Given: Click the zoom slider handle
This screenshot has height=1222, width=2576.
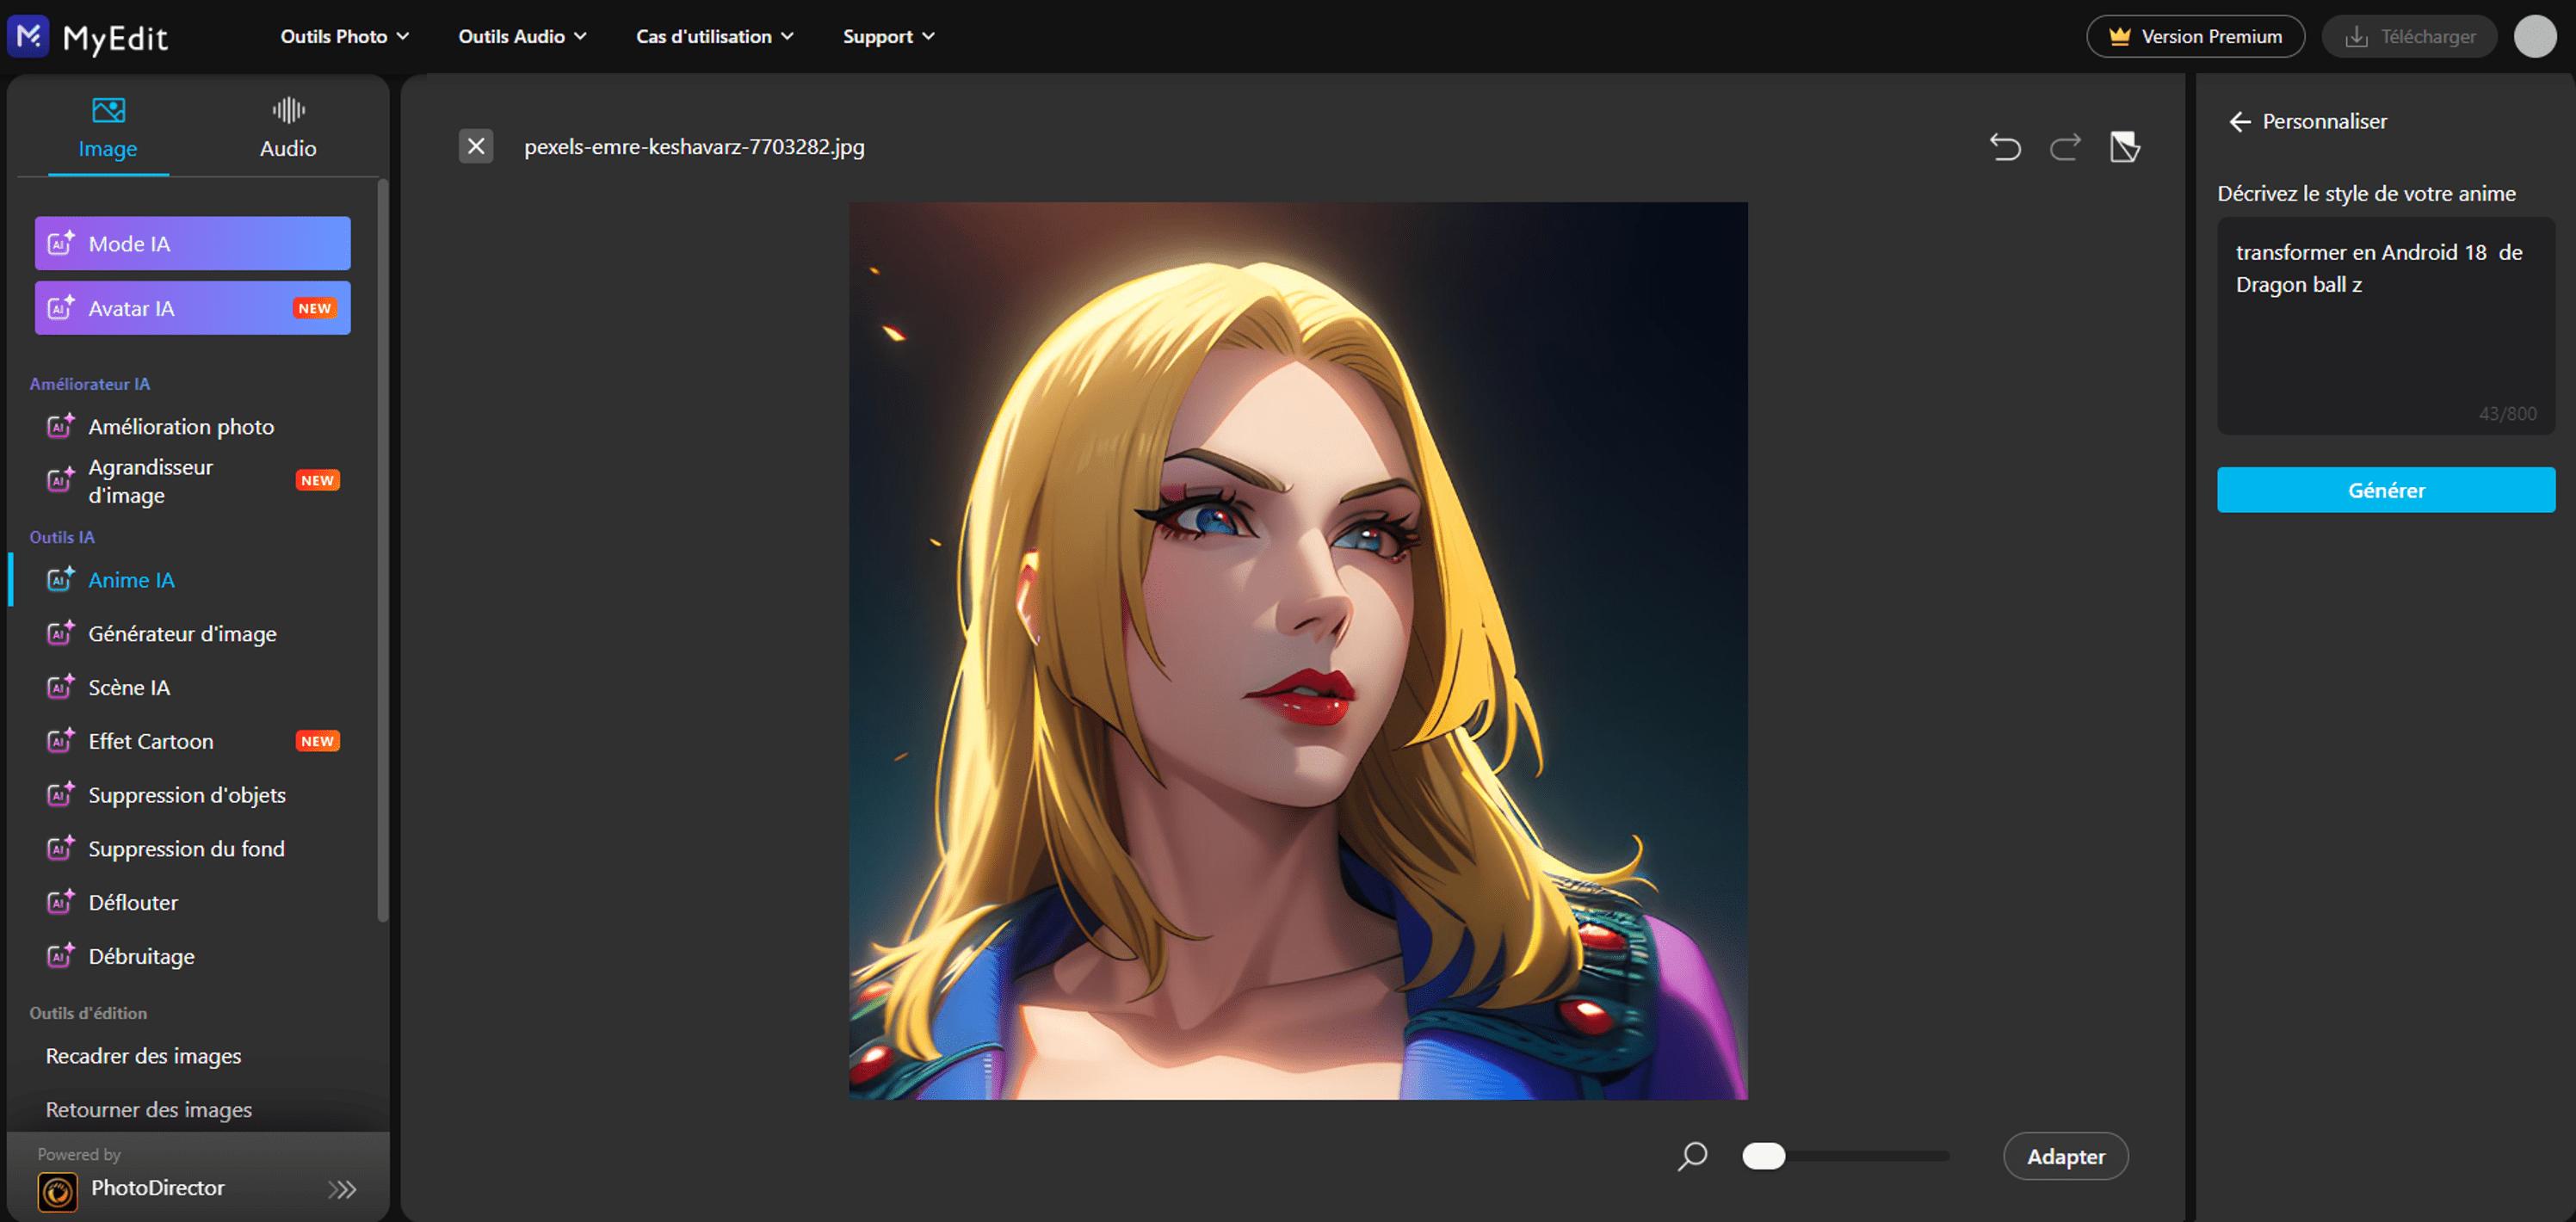Looking at the screenshot, I should point(1763,1156).
